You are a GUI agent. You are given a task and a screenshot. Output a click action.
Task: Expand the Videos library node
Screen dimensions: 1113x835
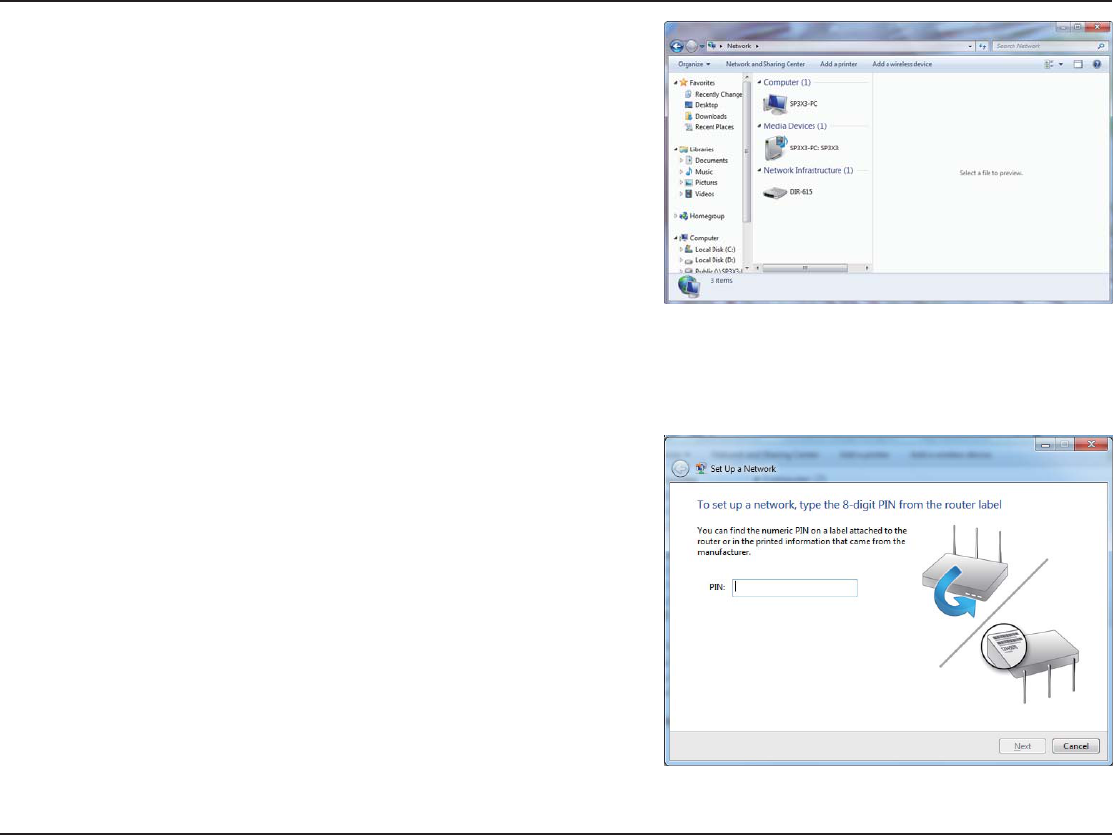pos(681,194)
